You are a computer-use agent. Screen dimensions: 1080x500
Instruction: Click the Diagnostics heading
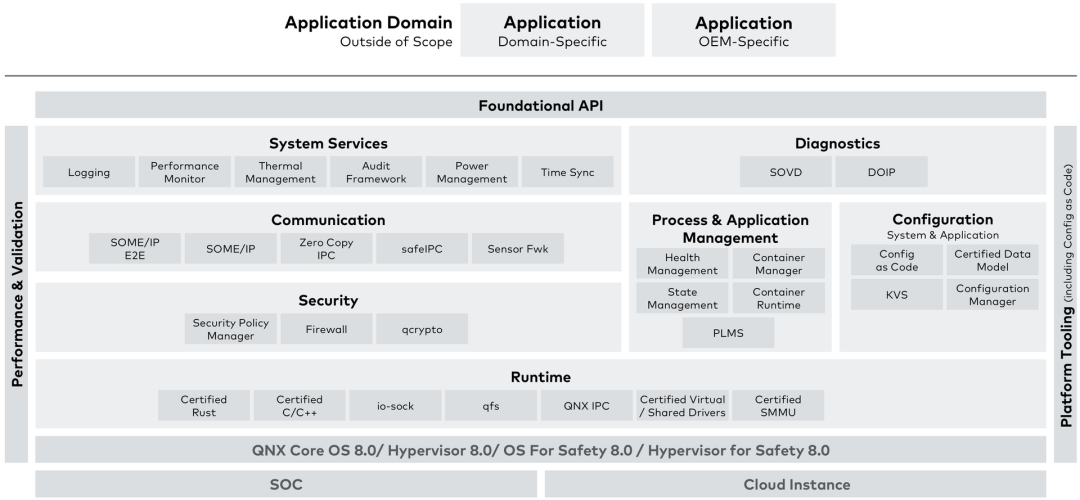(838, 144)
